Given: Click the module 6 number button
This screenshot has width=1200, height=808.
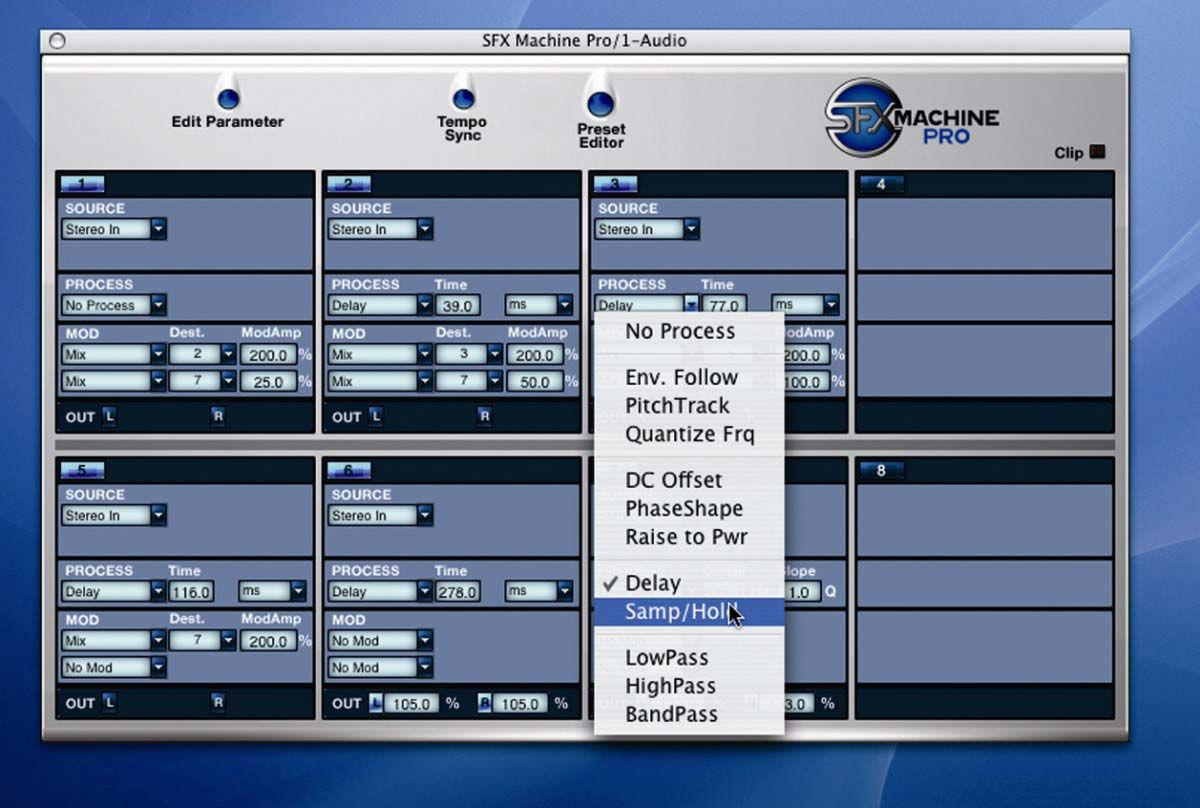Looking at the screenshot, I should tap(352, 470).
